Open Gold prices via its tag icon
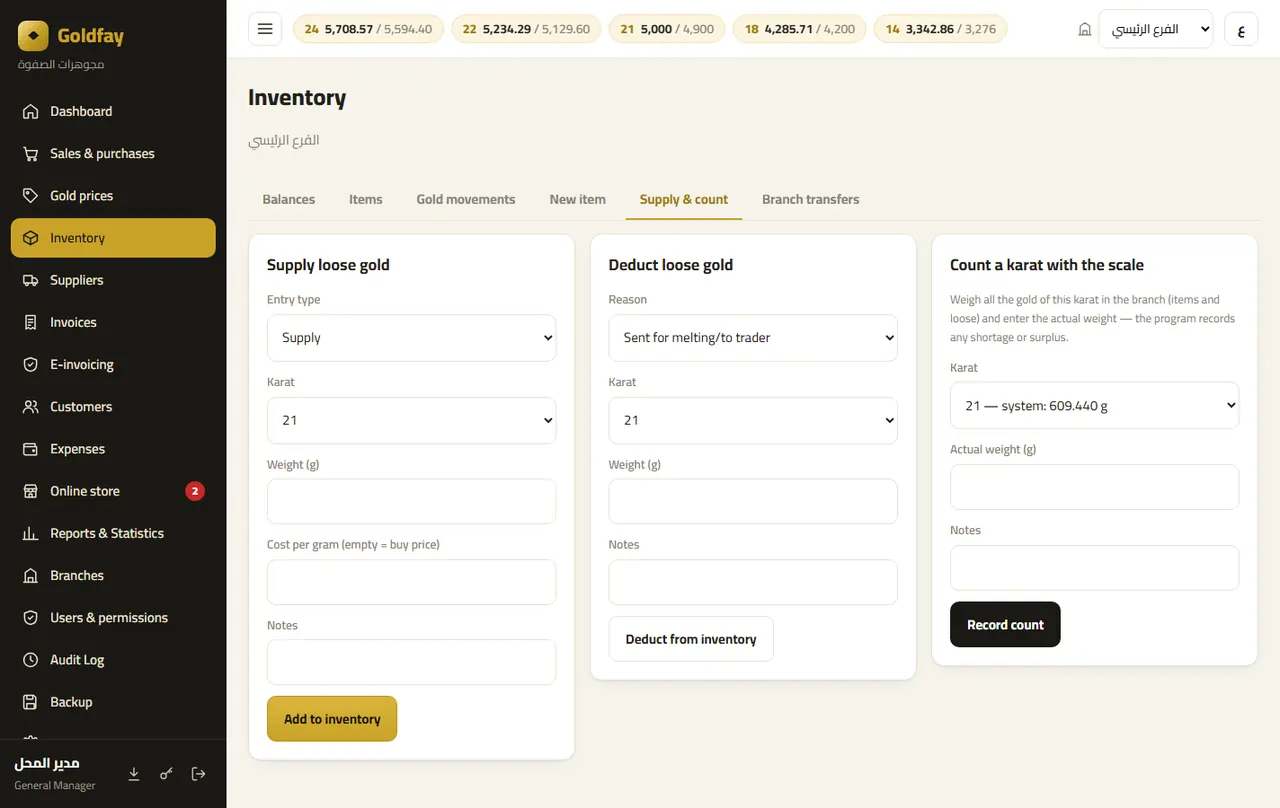This screenshot has width=1280, height=808. pos(31,196)
